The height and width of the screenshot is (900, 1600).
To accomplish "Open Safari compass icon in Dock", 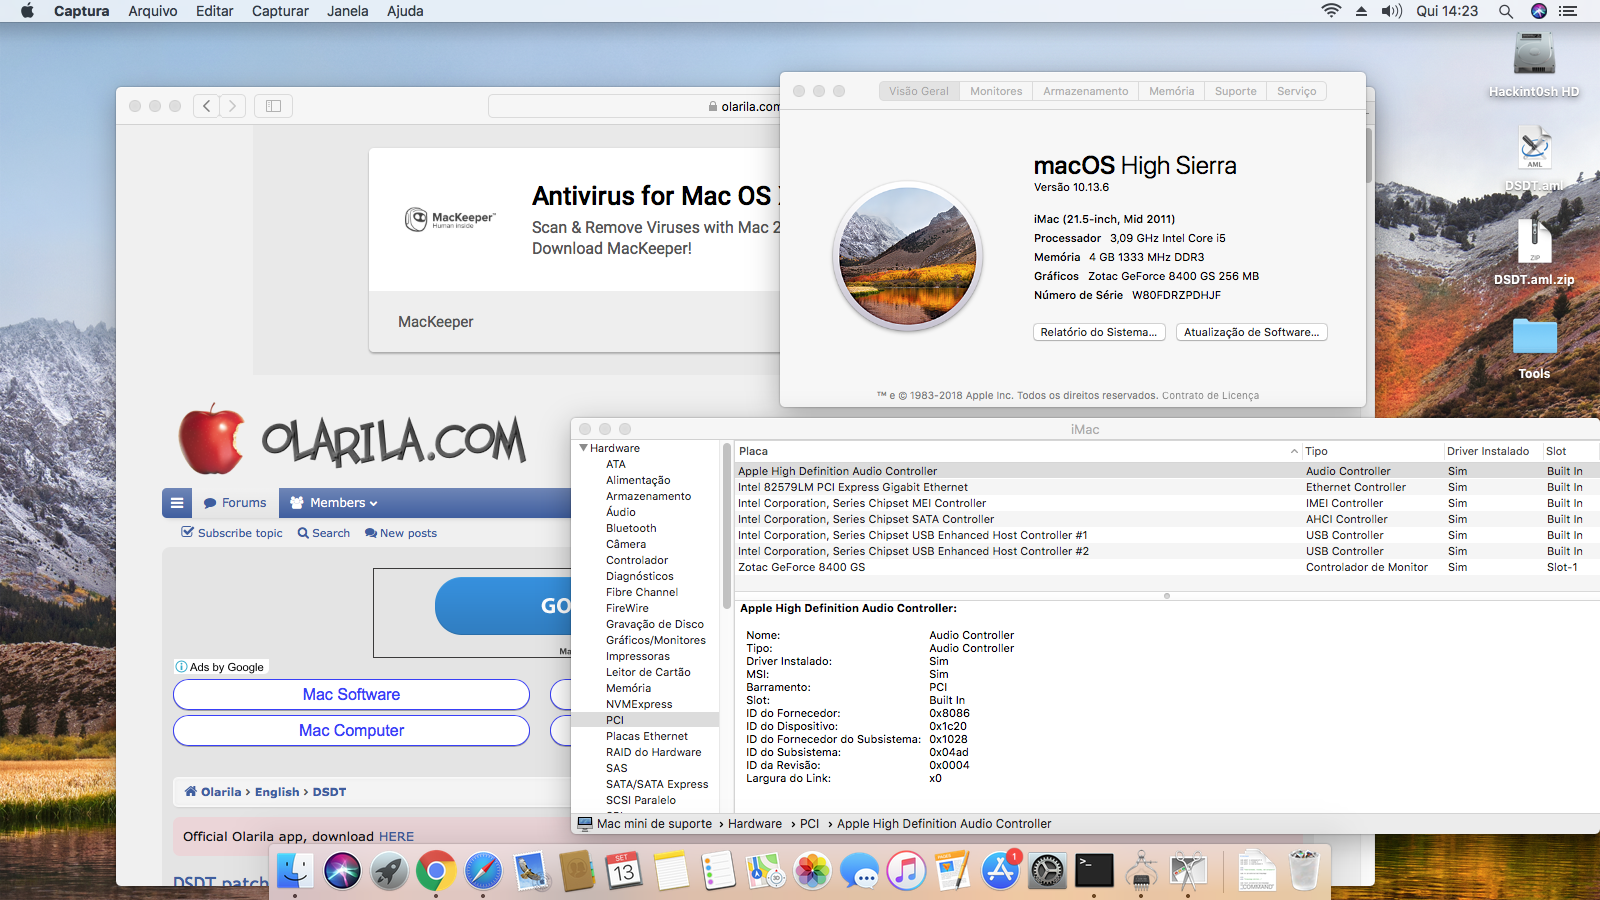I will pyautogui.click(x=483, y=871).
